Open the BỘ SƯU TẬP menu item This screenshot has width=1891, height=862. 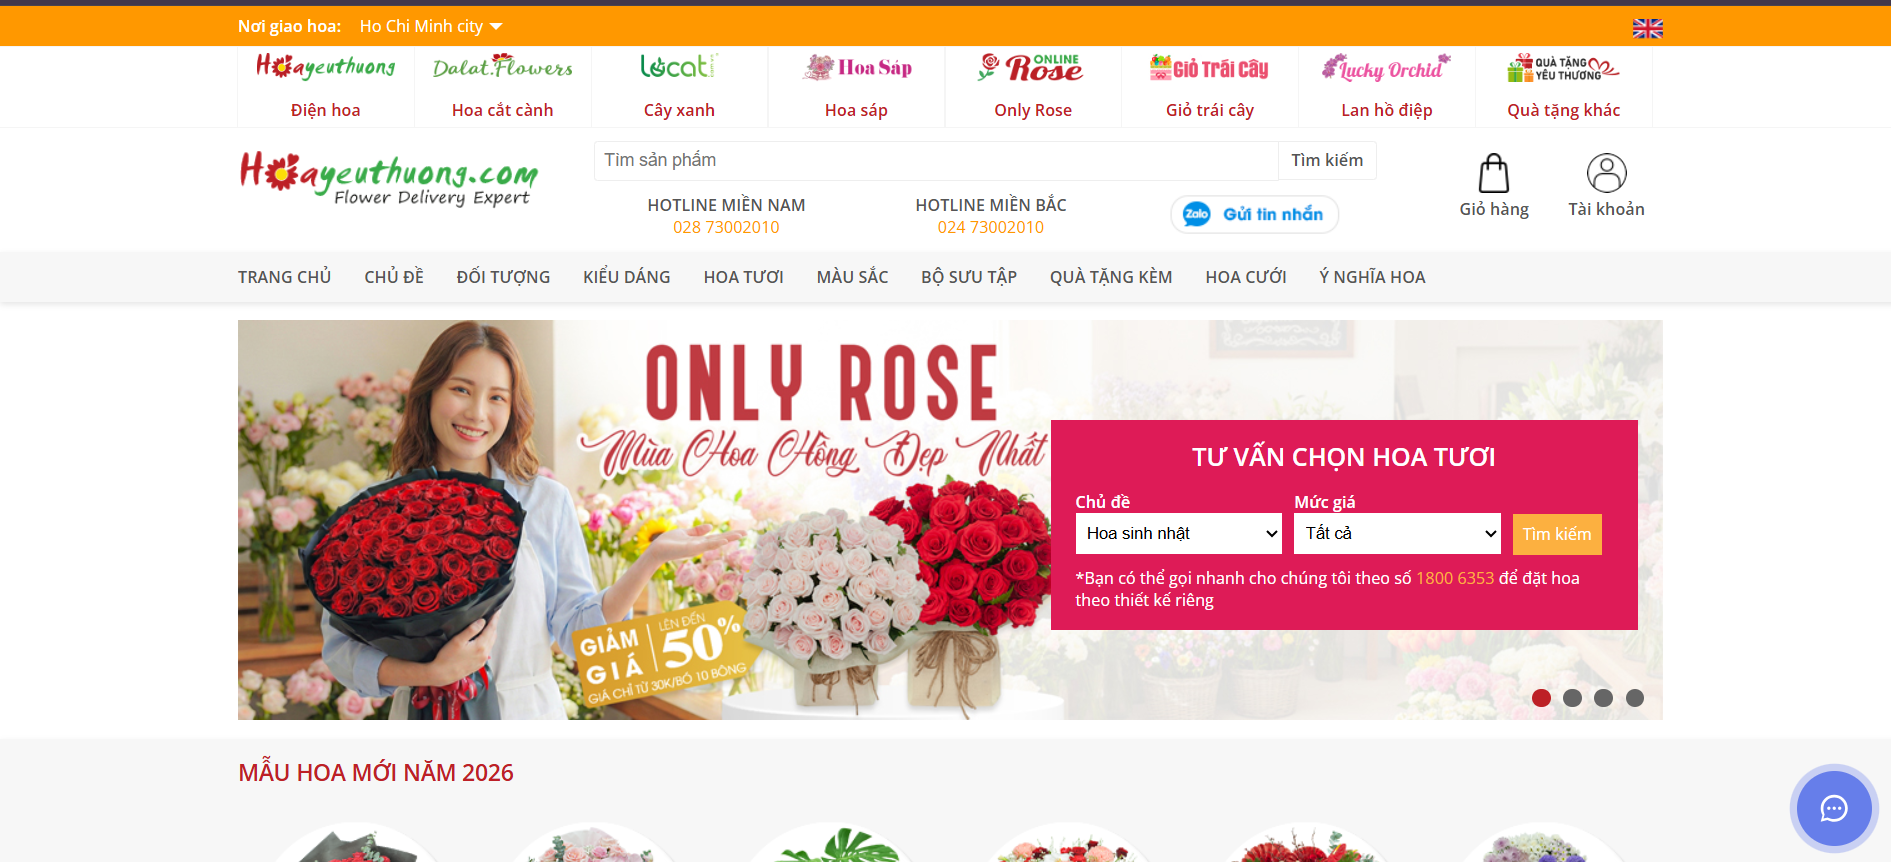click(x=969, y=277)
